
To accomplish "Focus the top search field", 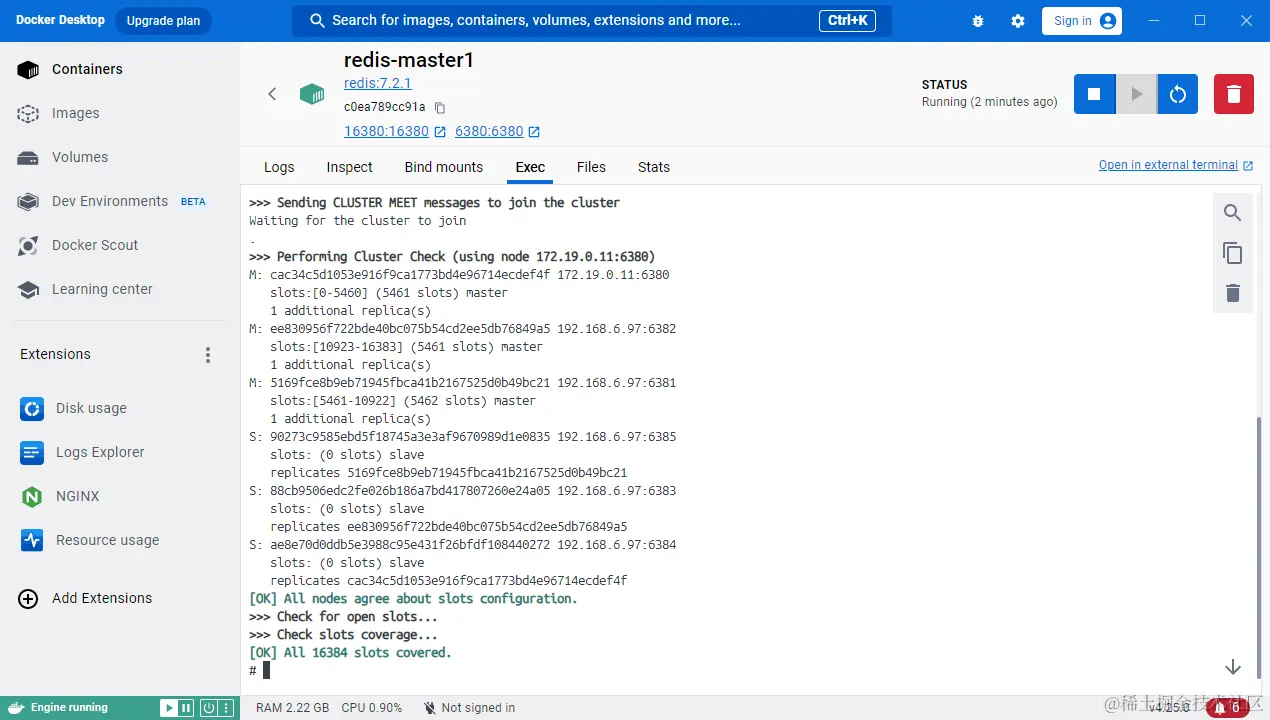I will click(x=591, y=20).
